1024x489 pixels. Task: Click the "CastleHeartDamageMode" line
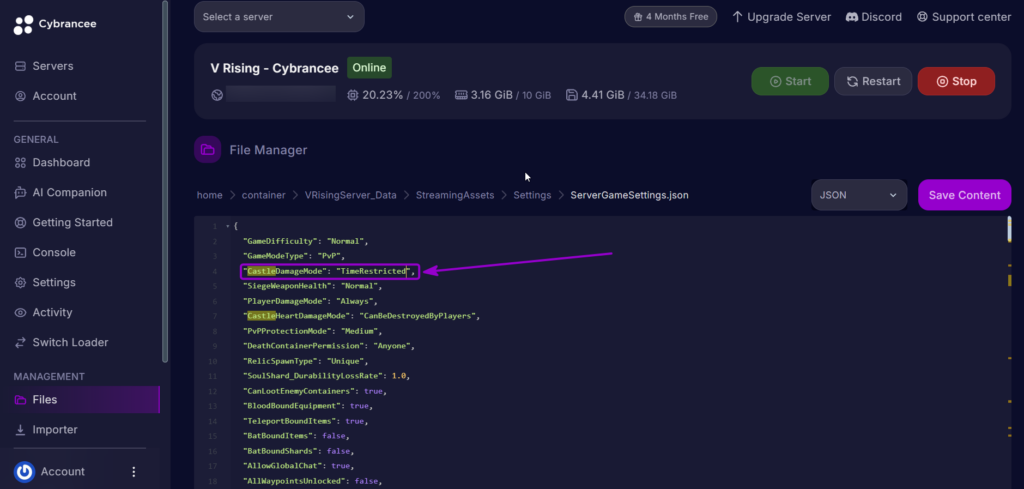pos(361,316)
